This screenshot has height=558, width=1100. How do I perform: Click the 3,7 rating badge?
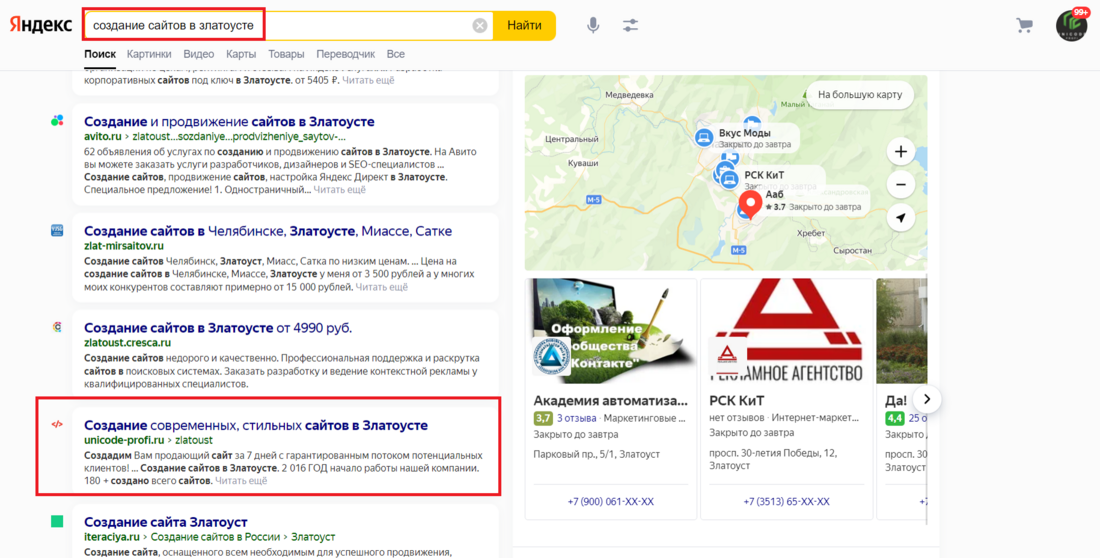(x=543, y=418)
